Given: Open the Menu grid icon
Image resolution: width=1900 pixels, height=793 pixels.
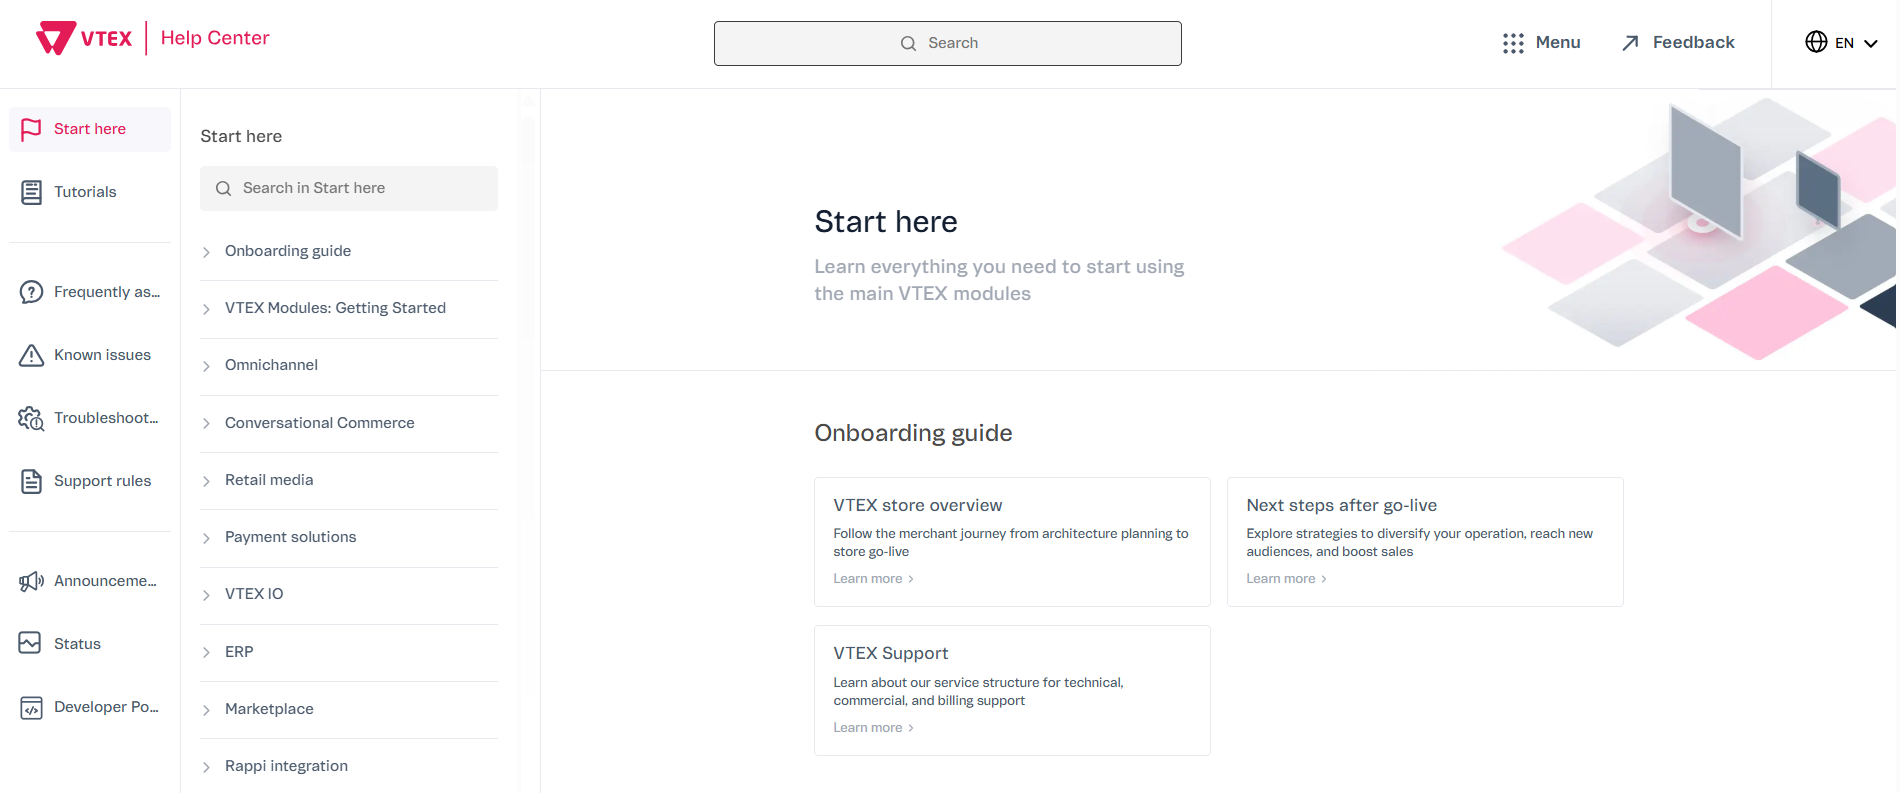Looking at the screenshot, I should [x=1513, y=43].
